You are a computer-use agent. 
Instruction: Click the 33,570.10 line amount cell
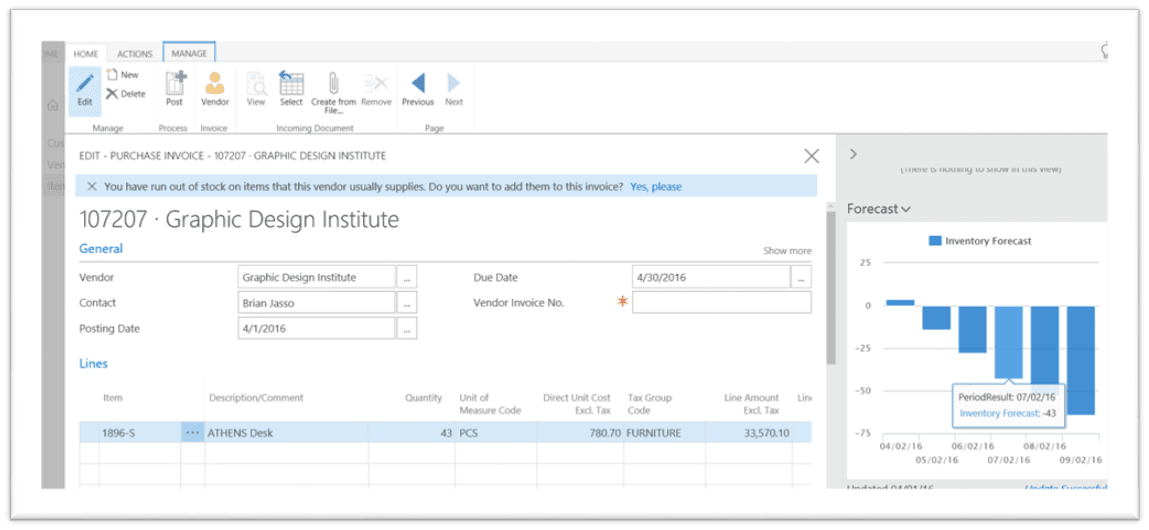click(750, 433)
